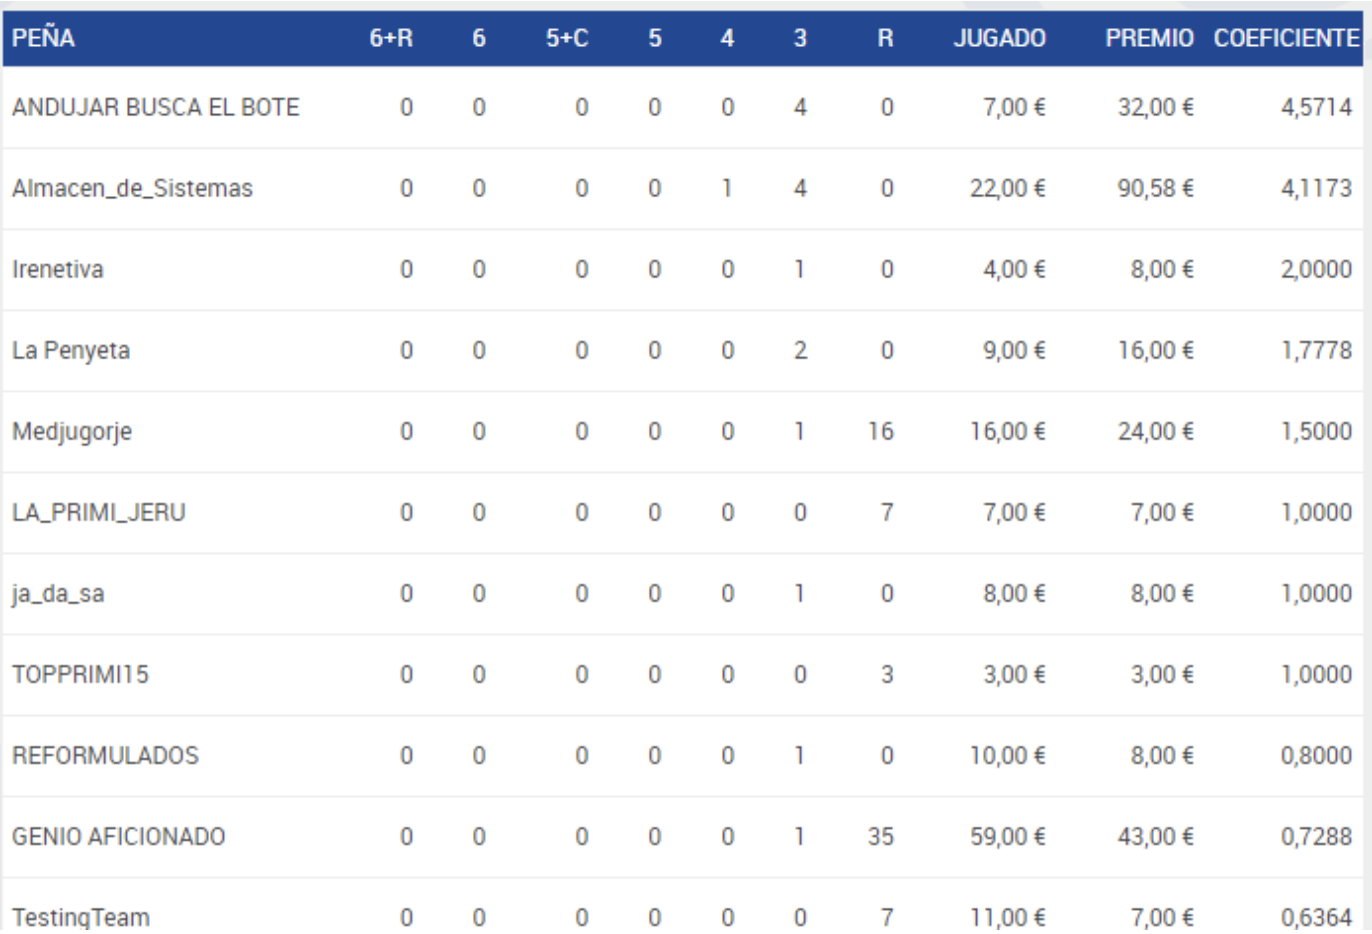The width and height of the screenshot is (1372, 934).
Task: Select the LA_PRIMI_JERU peña
Action: 99,512
